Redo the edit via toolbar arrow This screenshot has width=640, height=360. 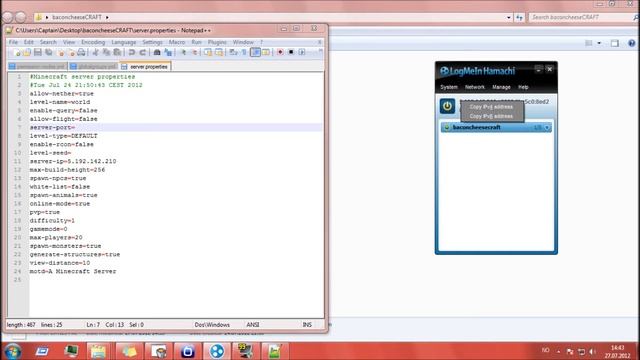coord(142,52)
